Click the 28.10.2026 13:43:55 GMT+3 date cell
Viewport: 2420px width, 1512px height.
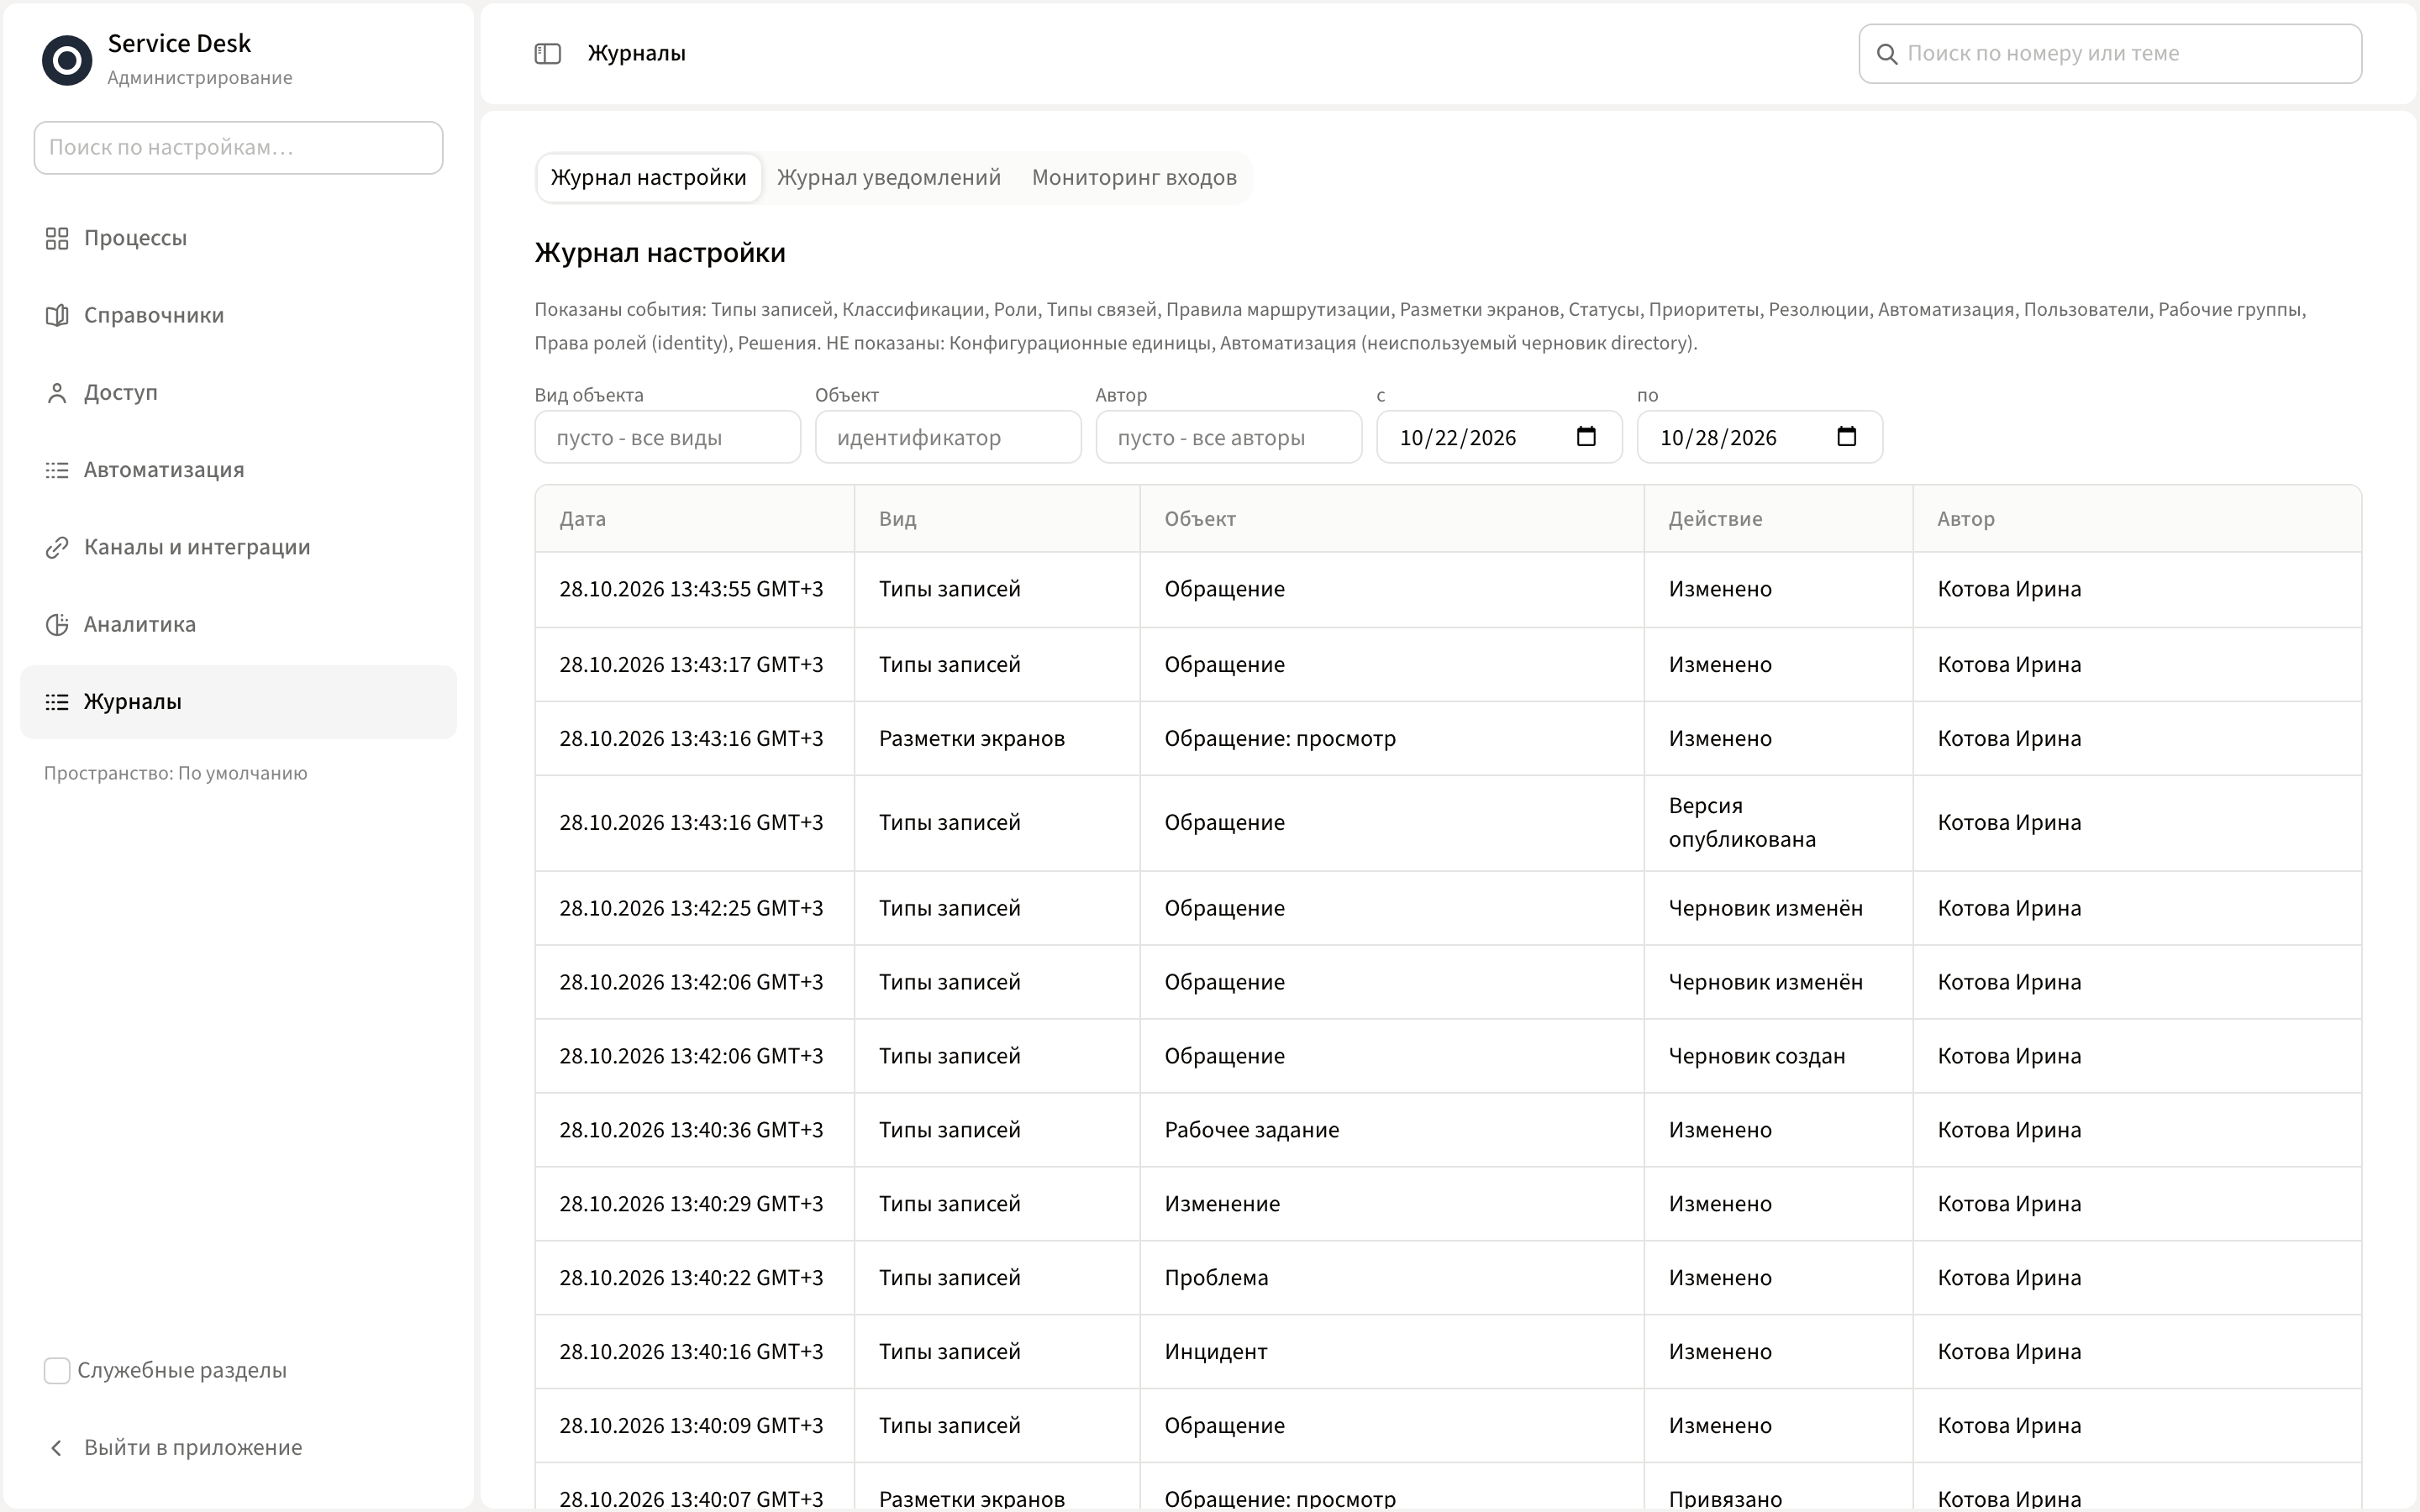point(694,589)
